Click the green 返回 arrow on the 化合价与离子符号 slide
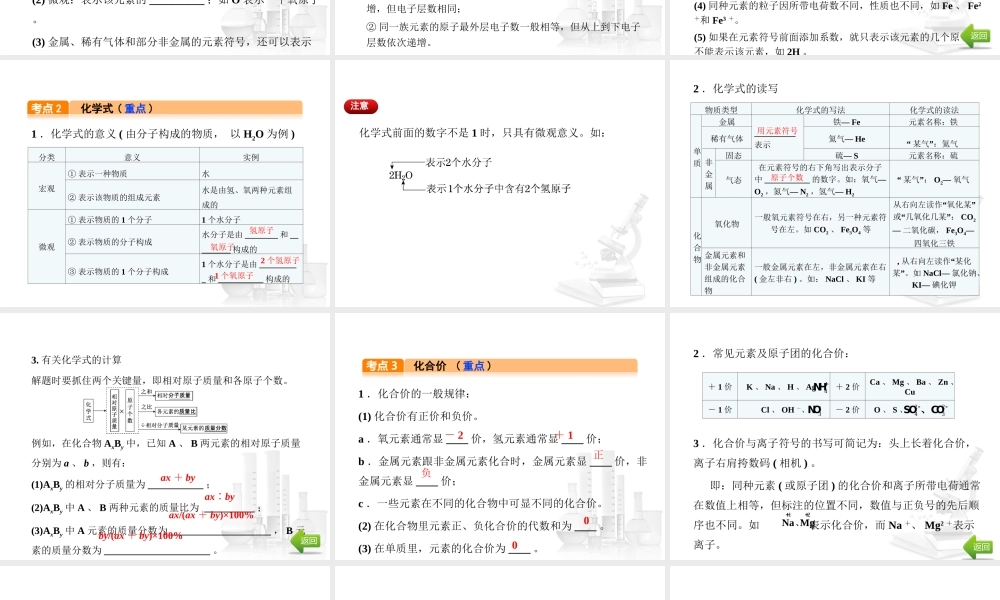This screenshot has width=1000, height=600. (x=978, y=547)
